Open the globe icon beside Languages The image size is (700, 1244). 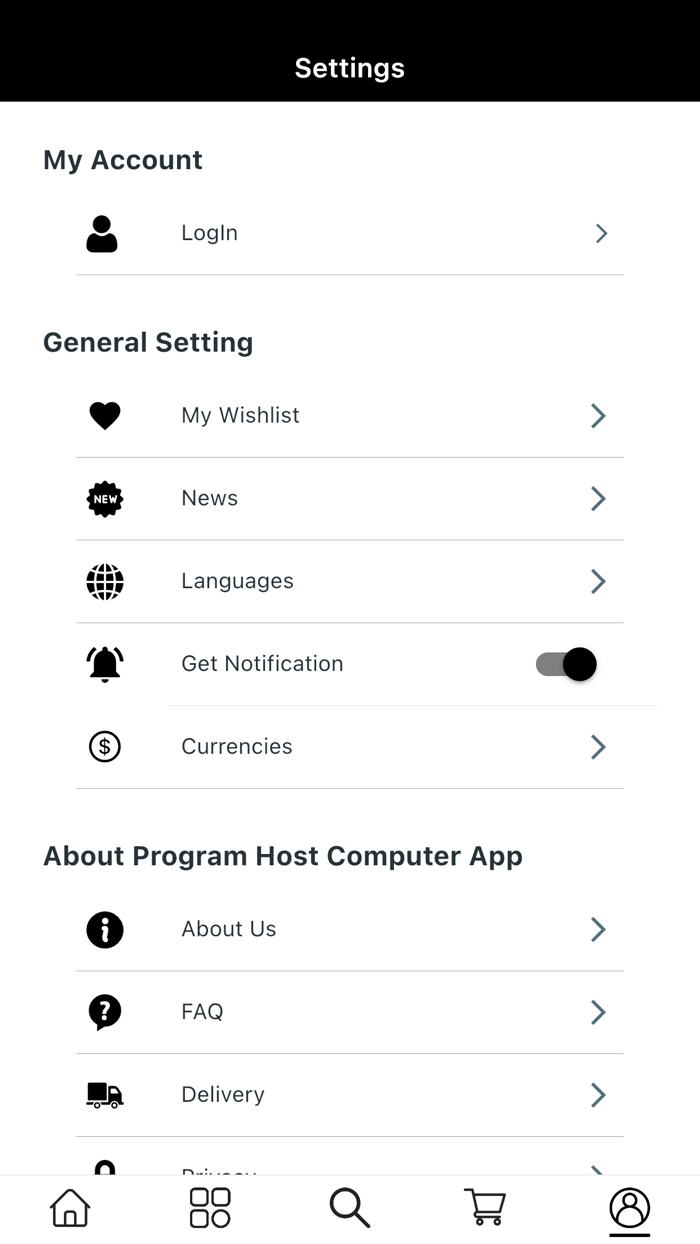(x=104, y=581)
